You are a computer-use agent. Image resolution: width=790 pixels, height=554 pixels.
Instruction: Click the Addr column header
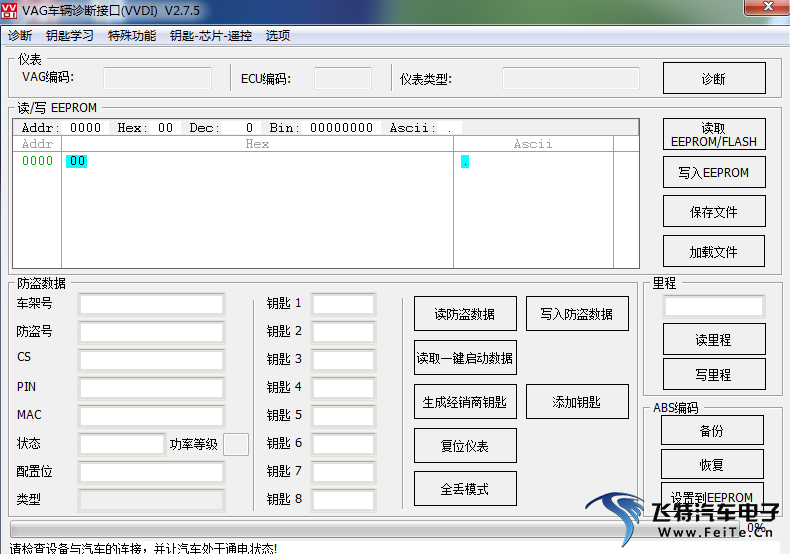37,144
